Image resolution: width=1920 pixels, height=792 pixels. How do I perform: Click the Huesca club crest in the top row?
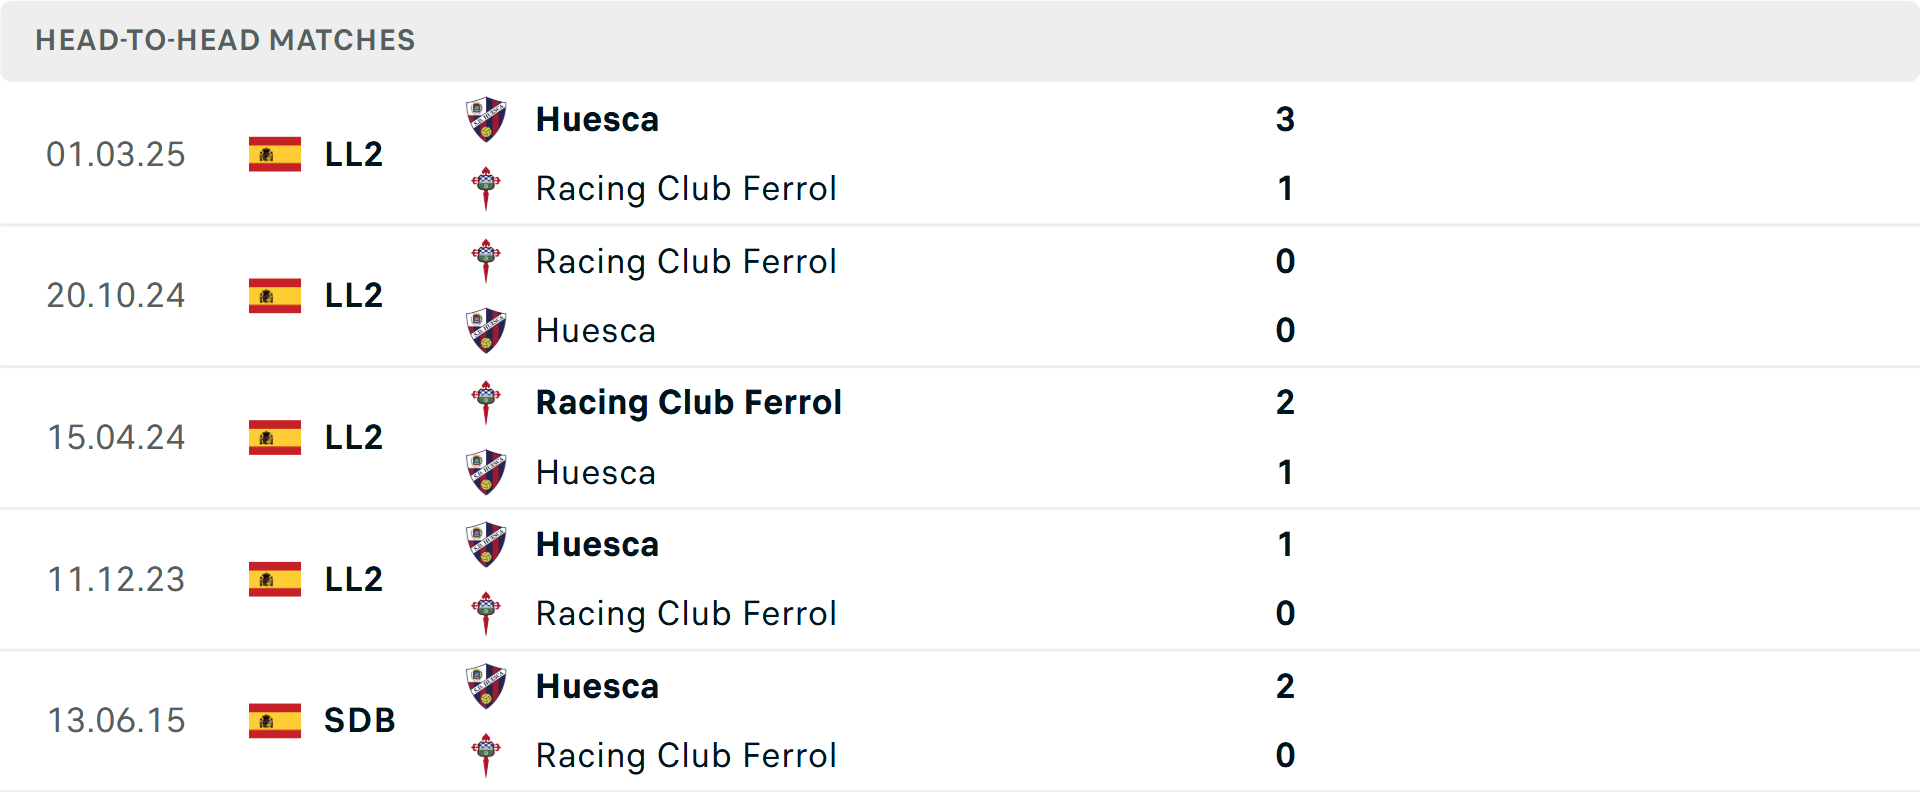point(487,119)
